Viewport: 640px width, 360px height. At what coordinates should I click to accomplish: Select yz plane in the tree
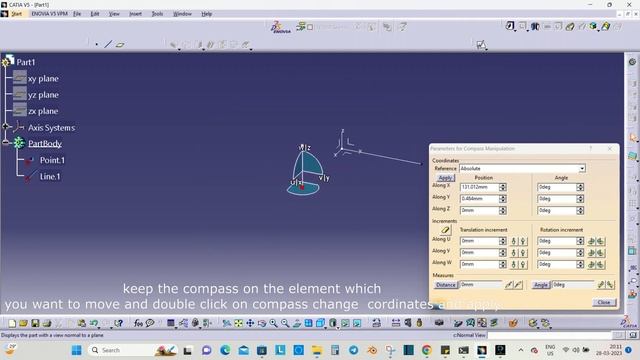click(43, 95)
